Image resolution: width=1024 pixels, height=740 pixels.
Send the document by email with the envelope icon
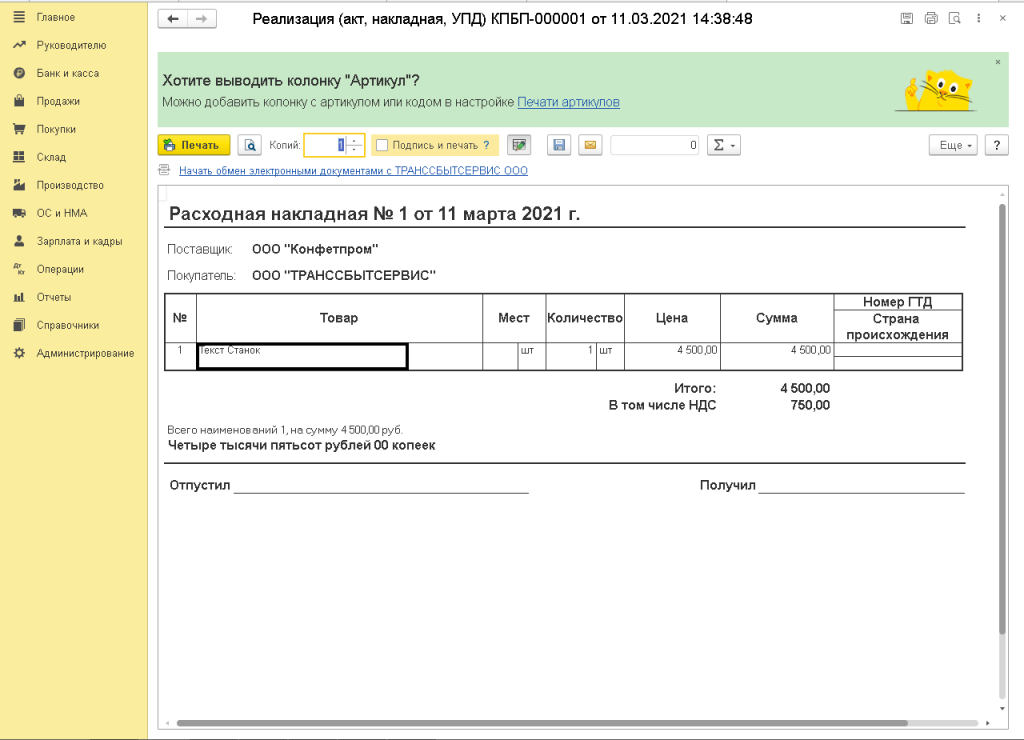click(x=590, y=145)
